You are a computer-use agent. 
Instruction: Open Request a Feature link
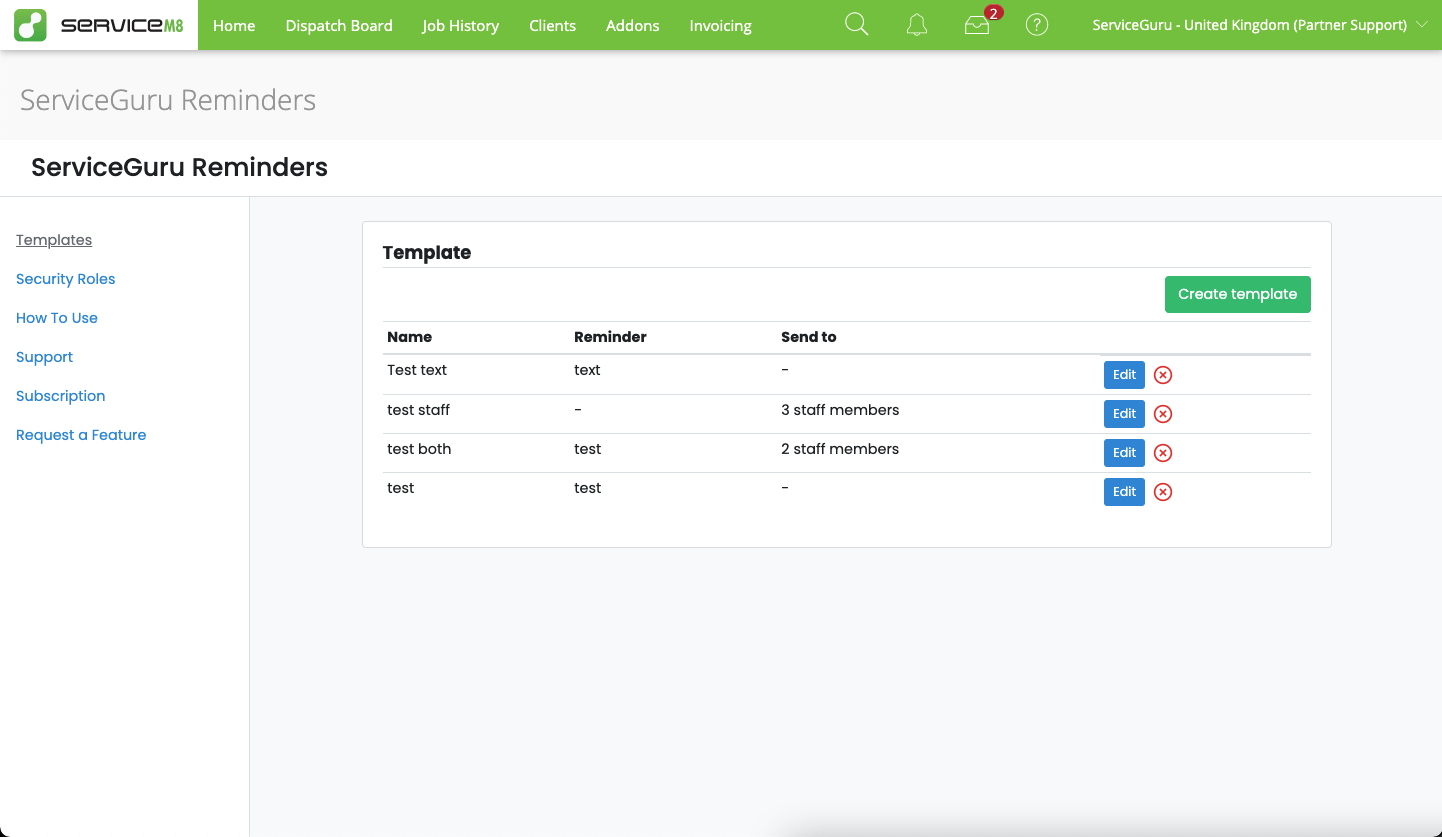[81, 435]
